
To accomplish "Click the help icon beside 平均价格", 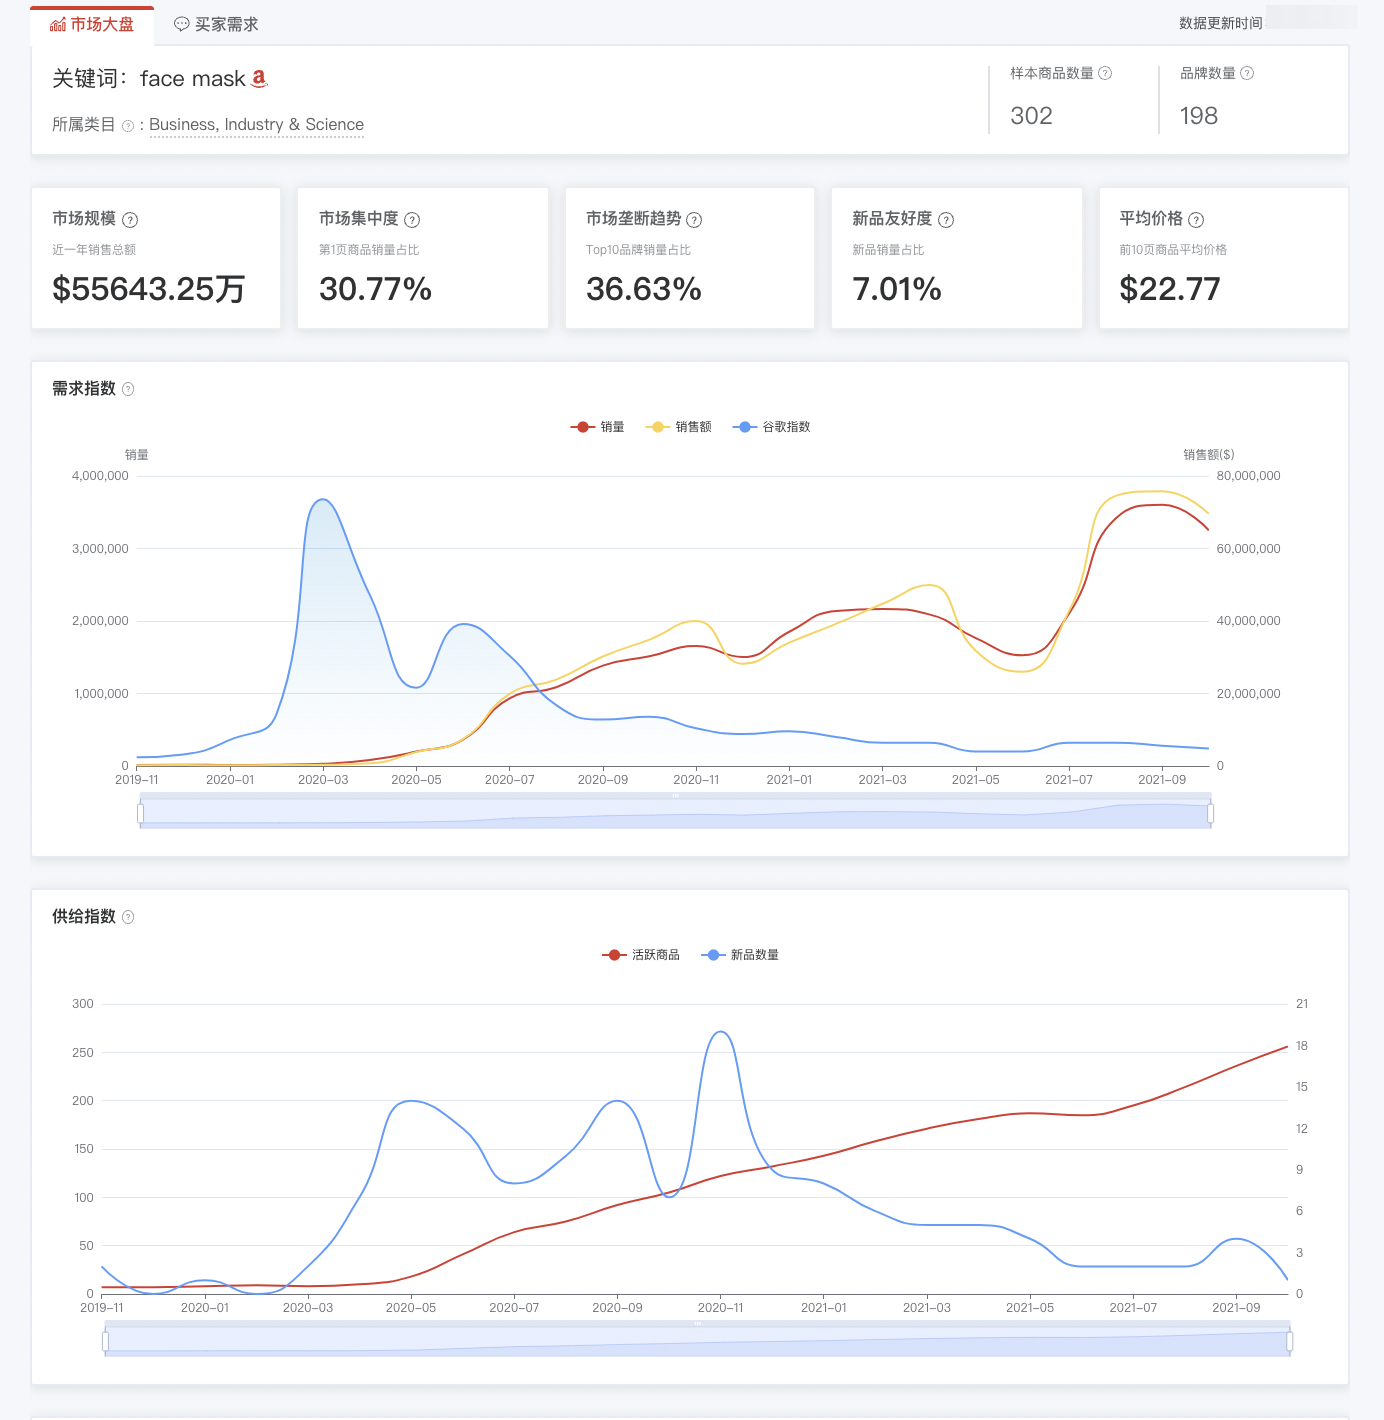I will click(1196, 220).
